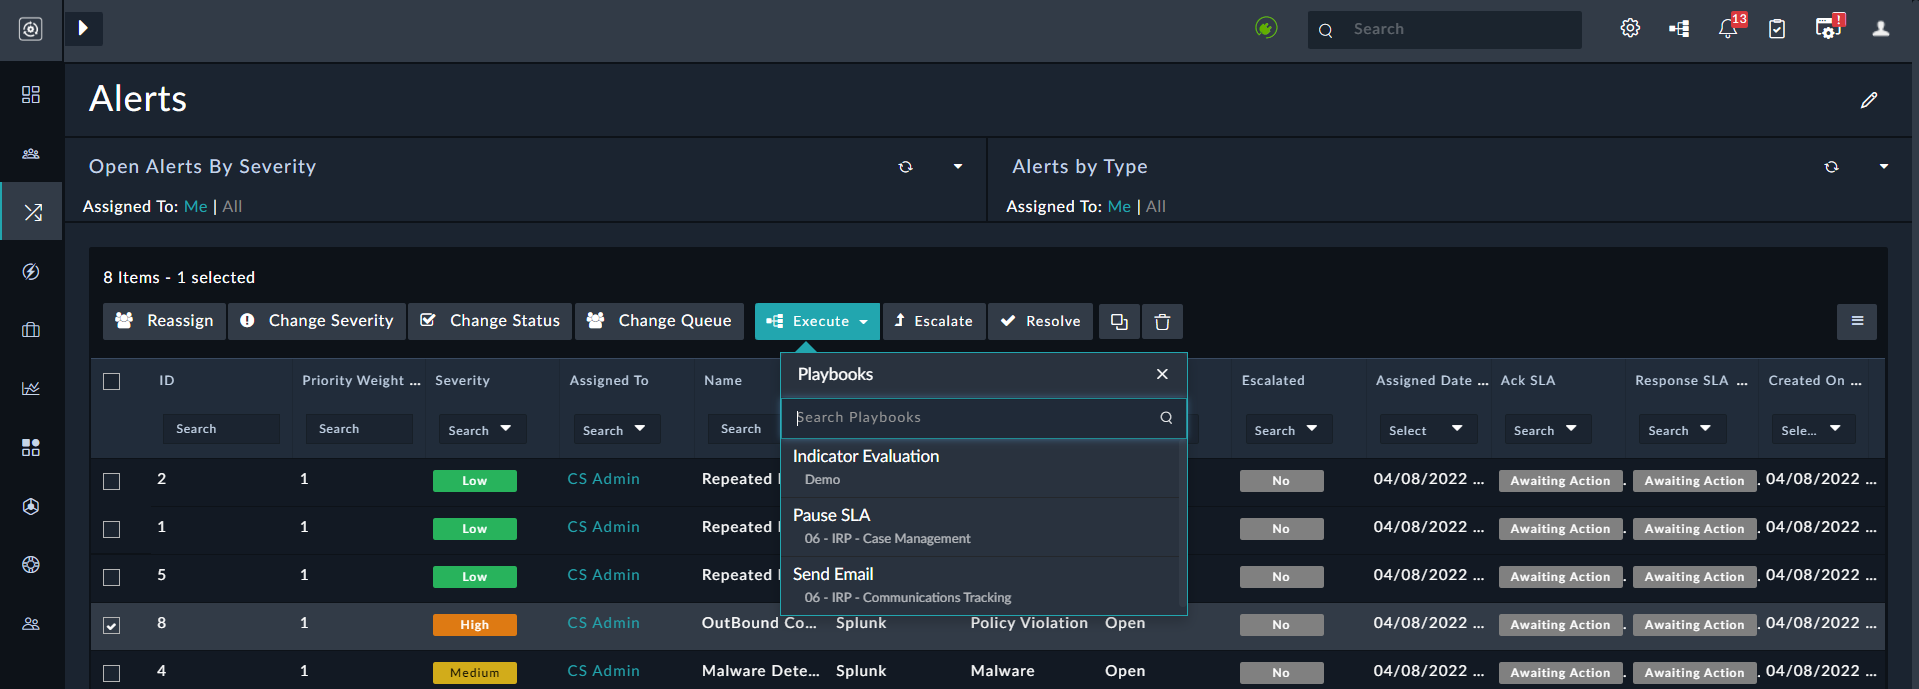Show All in Alerts by Type

[x=1156, y=207]
